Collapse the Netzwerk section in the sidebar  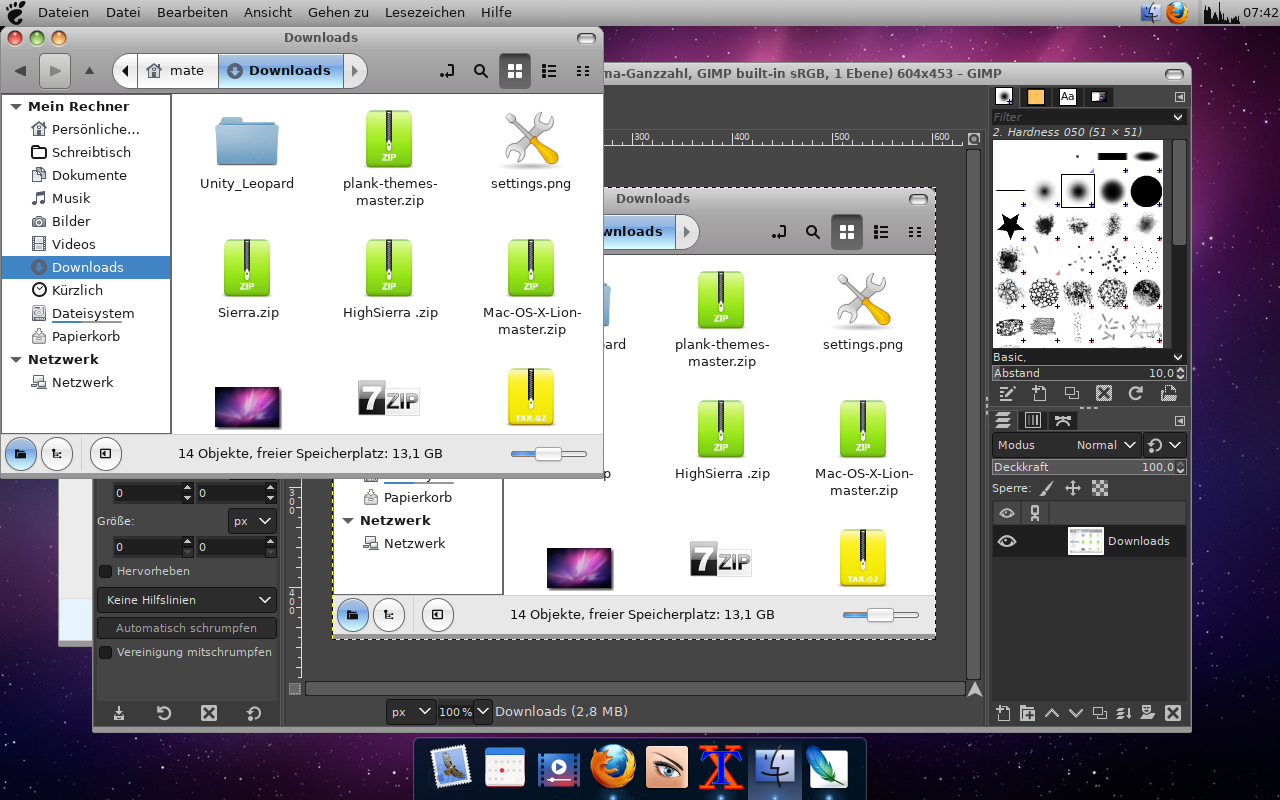tap(15, 359)
